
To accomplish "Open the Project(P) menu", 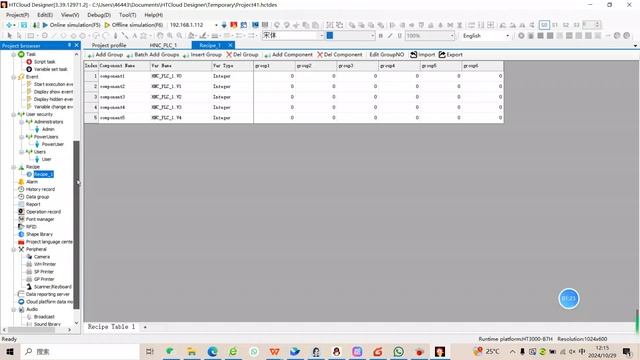I will (18, 15).
